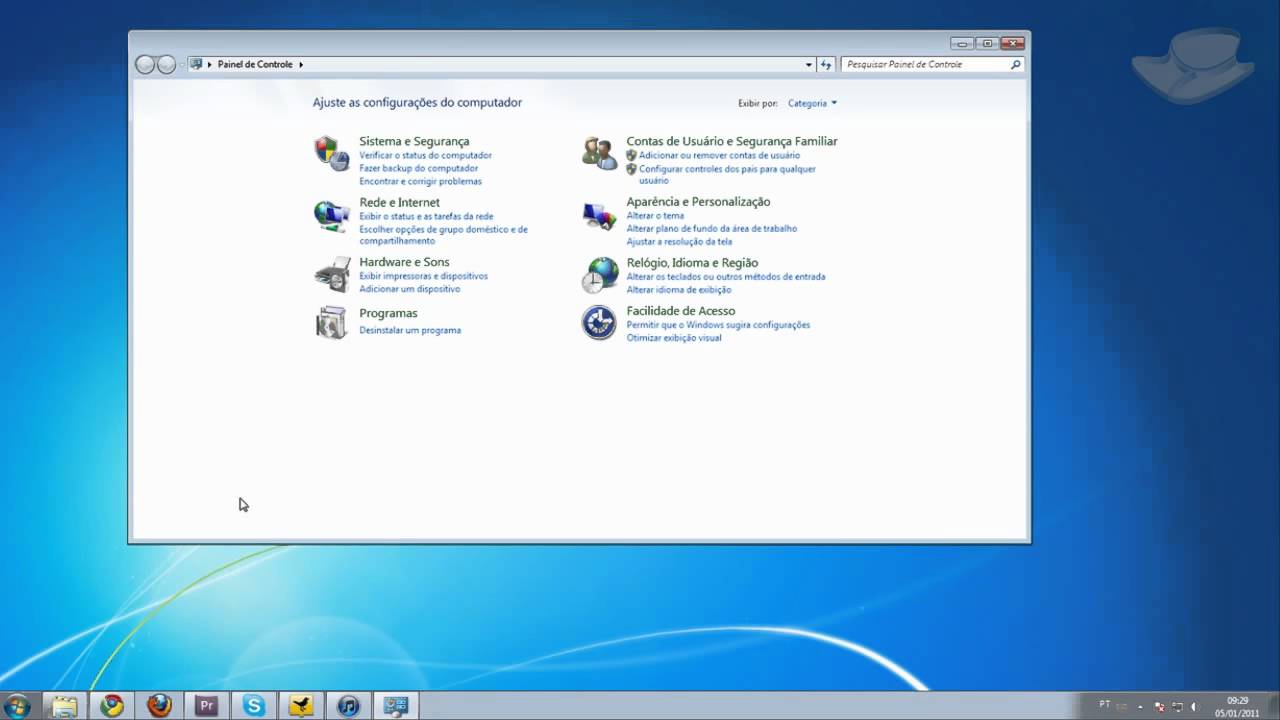This screenshot has width=1280, height=720.
Task: Click the PT language indicator
Action: [1104, 705]
